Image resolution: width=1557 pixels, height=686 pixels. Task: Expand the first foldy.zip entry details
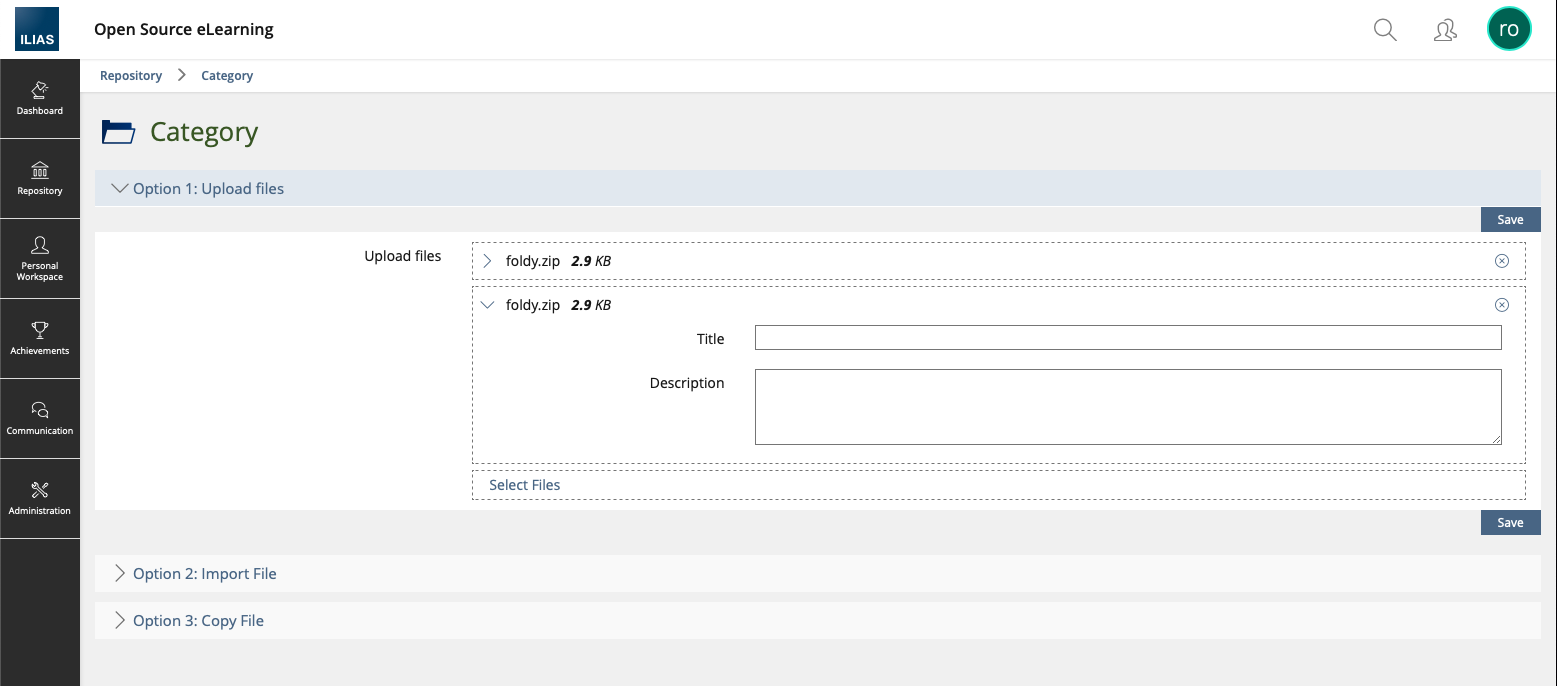click(x=488, y=261)
